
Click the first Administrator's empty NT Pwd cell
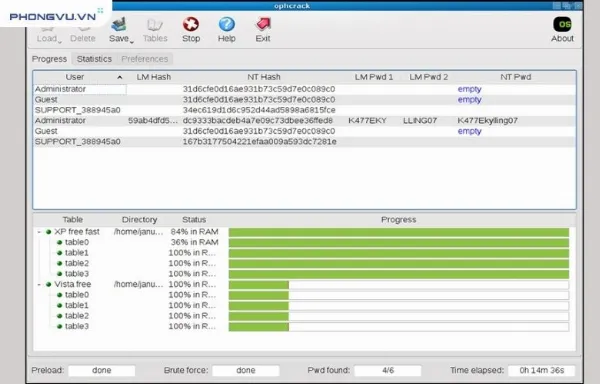pyautogui.click(x=470, y=89)
